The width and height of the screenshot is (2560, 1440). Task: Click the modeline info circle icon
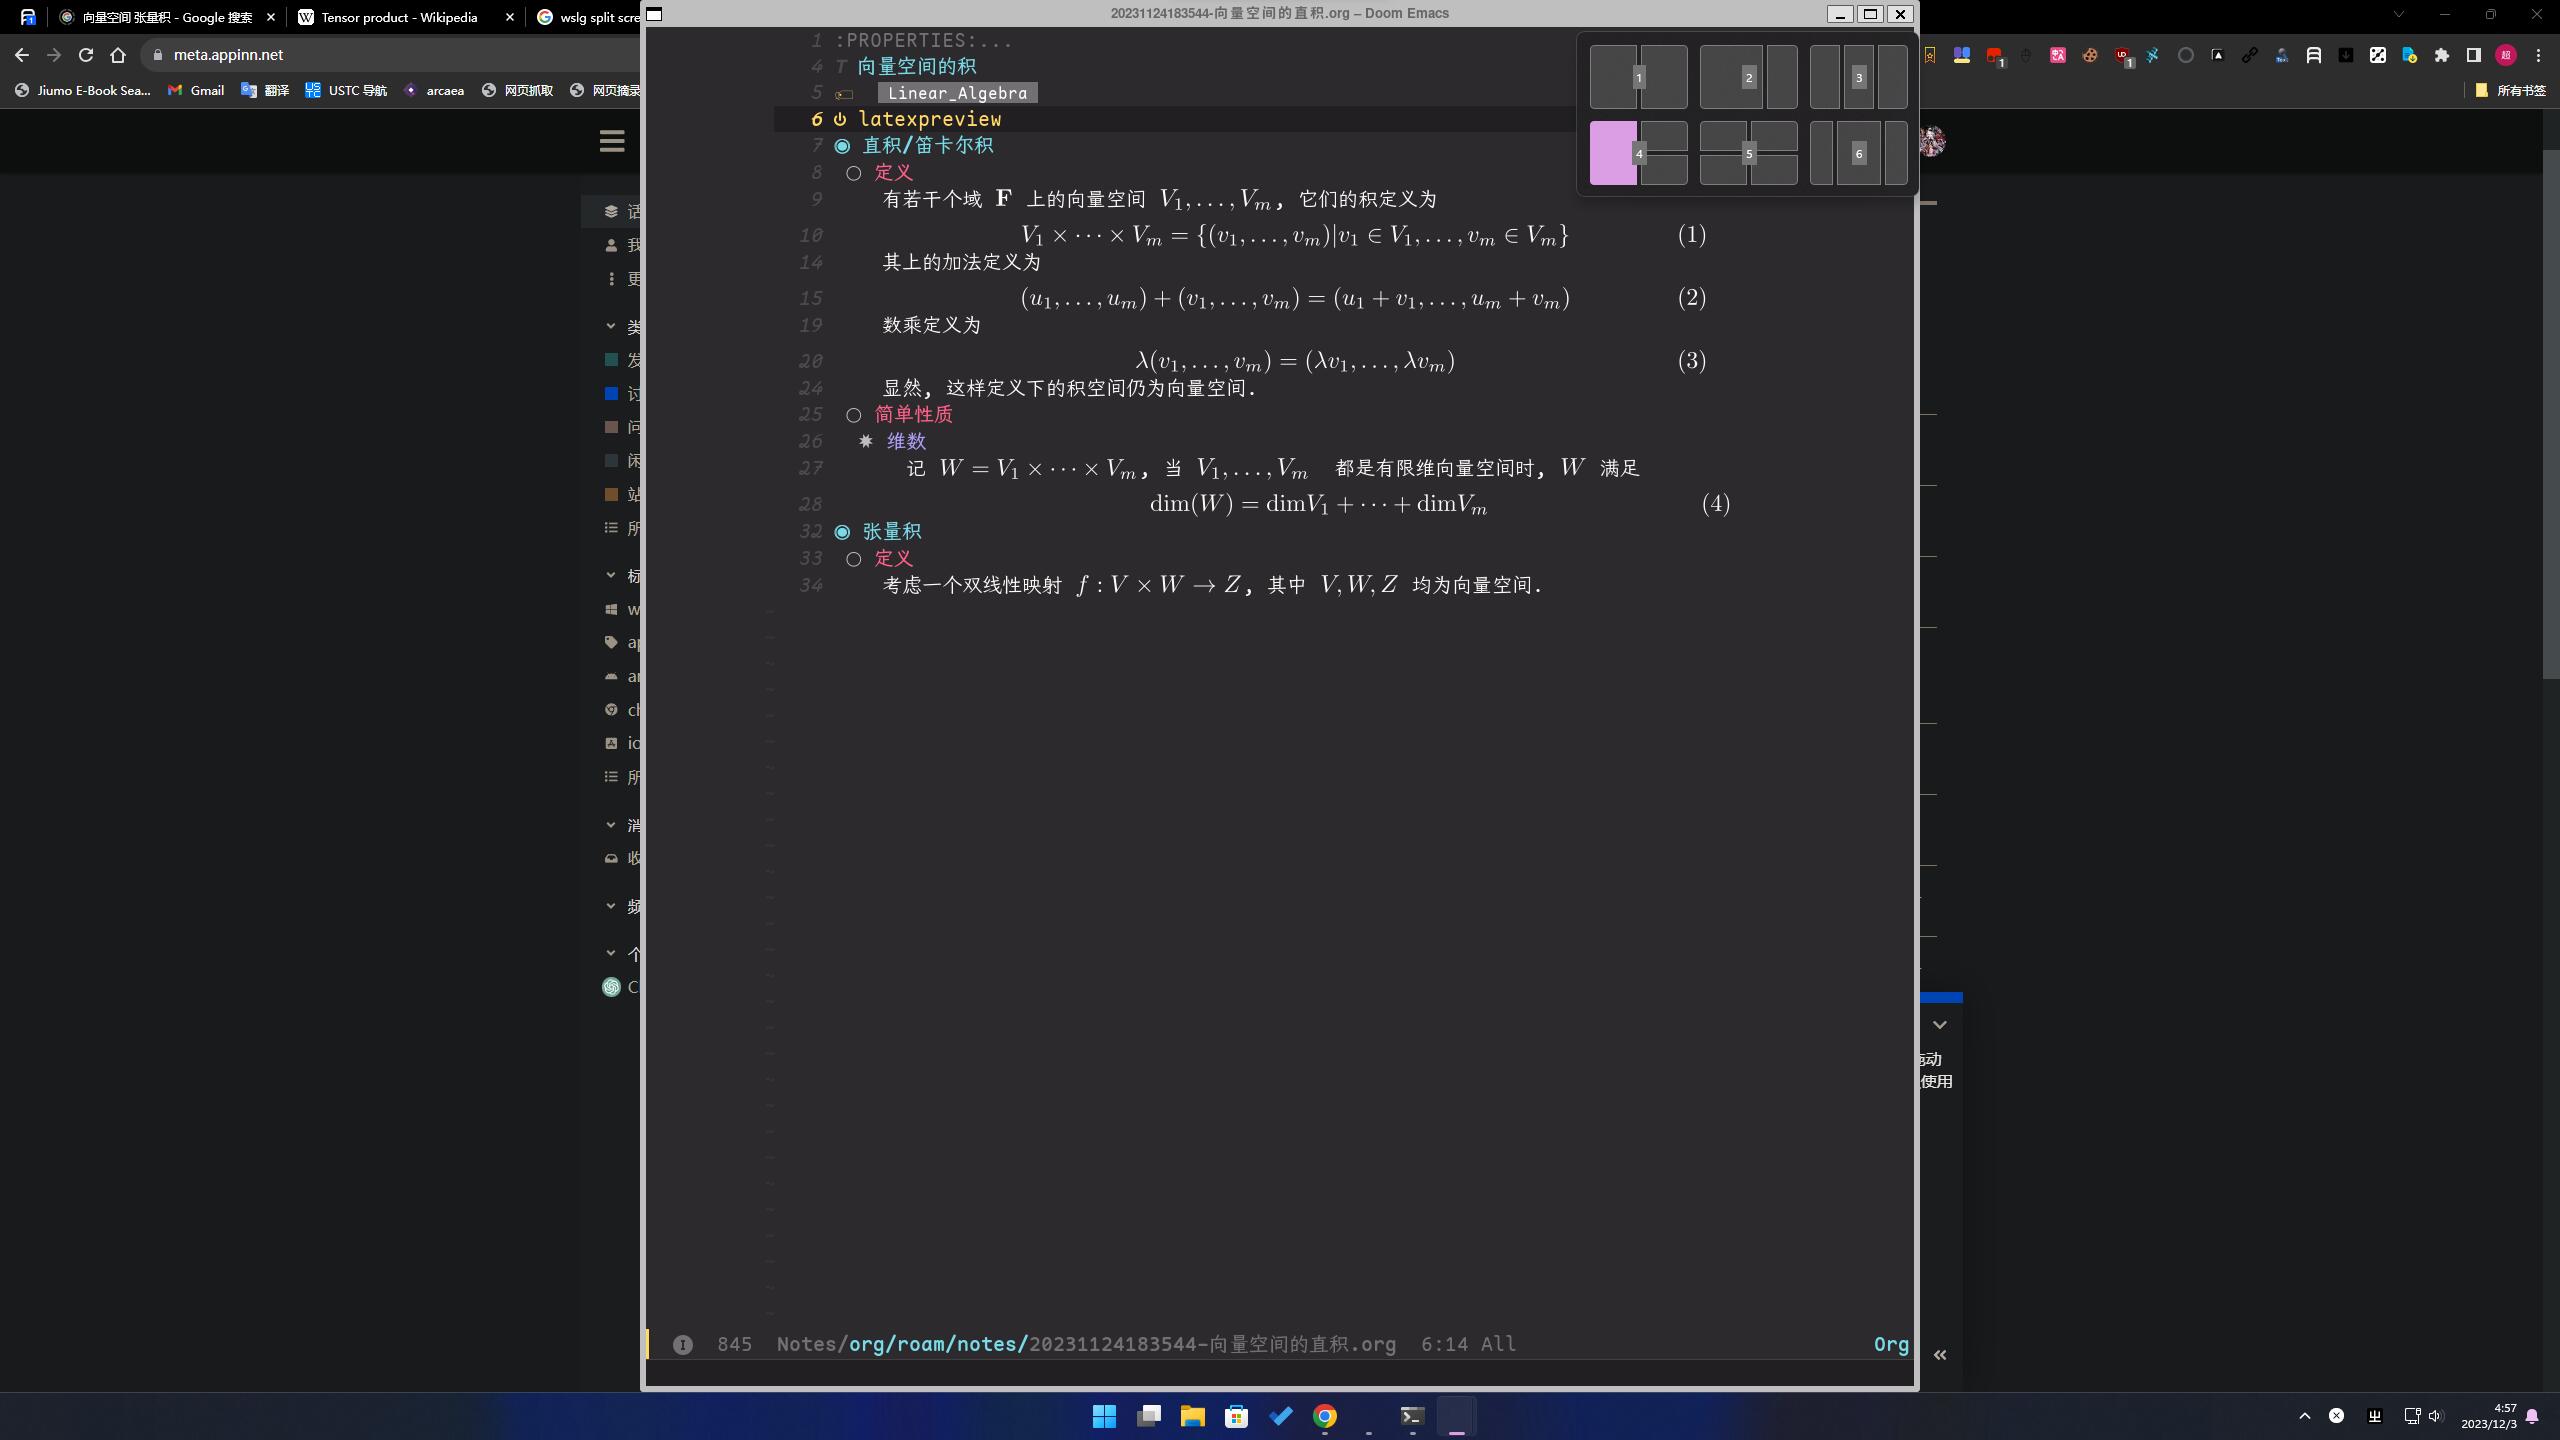pyautogui.click(x=683, y=1345)
